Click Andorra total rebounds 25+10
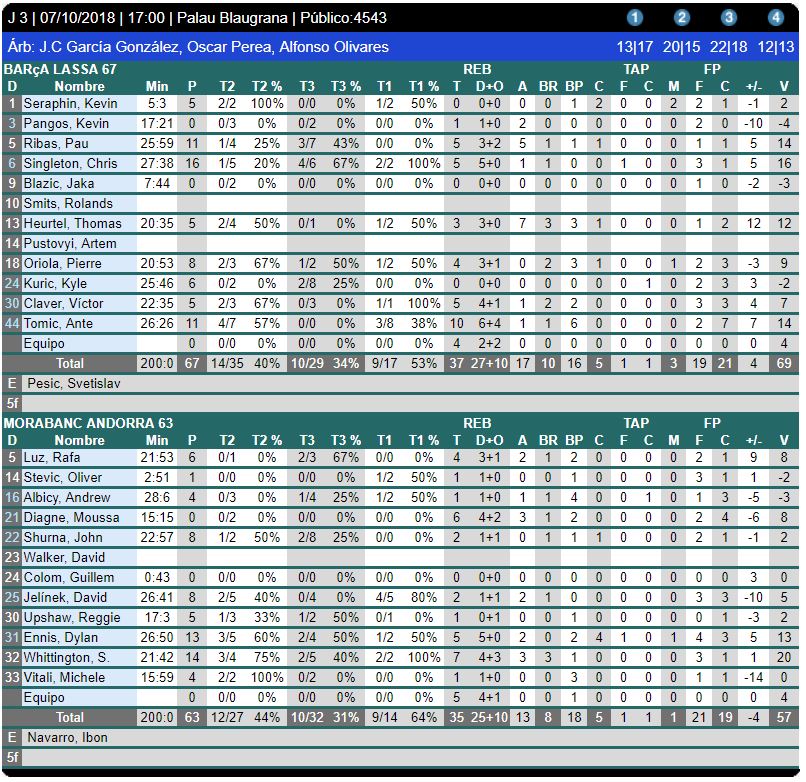This screenshot has width=806, height=782. click(489, 718)
